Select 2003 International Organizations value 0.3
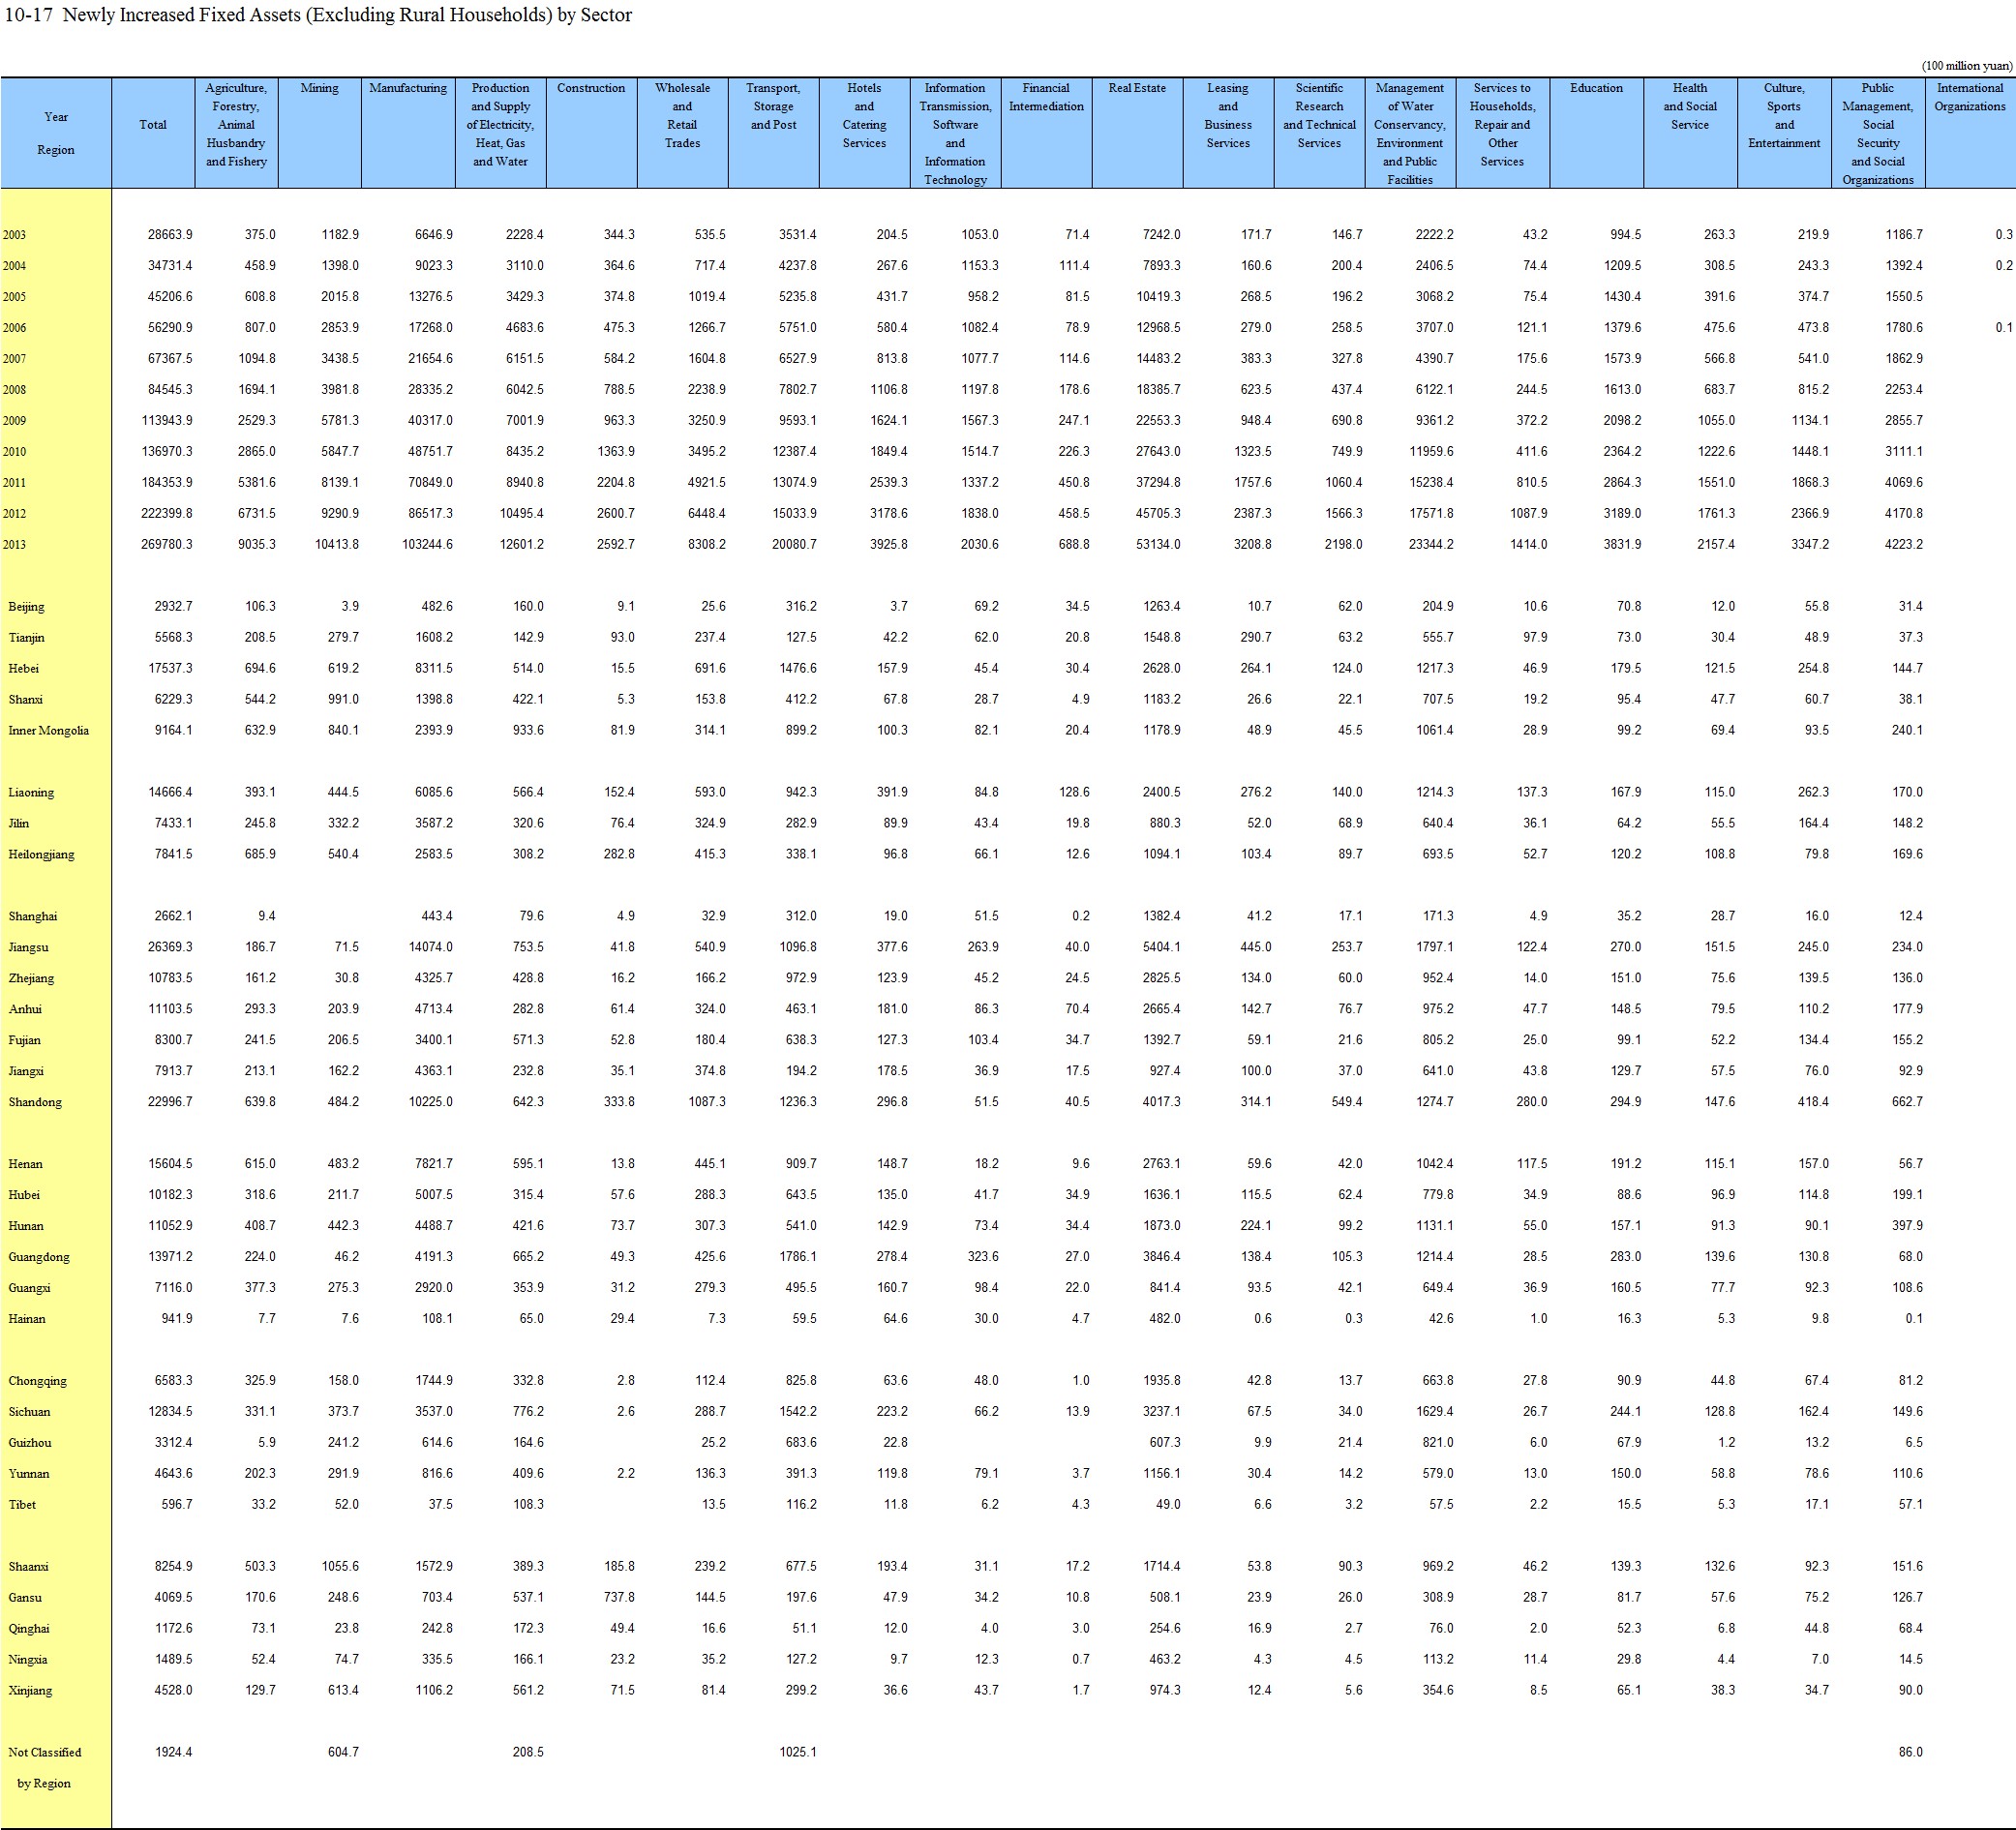Viewport: 2016px width, 1830px height. (x=2003, y=235)
